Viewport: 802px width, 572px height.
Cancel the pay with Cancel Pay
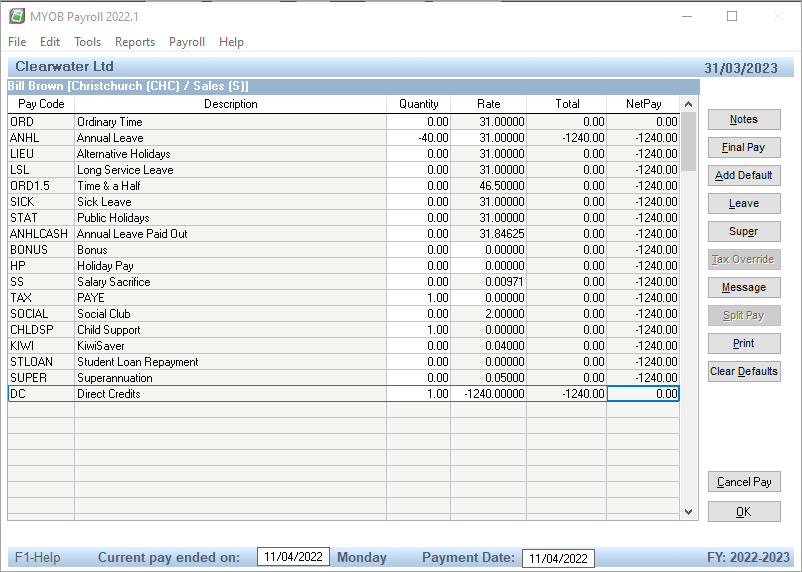point(743,482)
